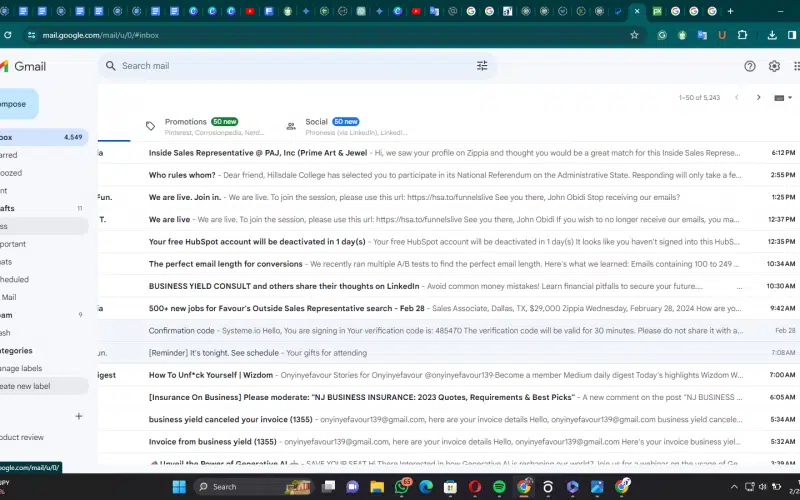800x500 pixels.
Task: Add a new label with plus icon
Action: [79, 416]
